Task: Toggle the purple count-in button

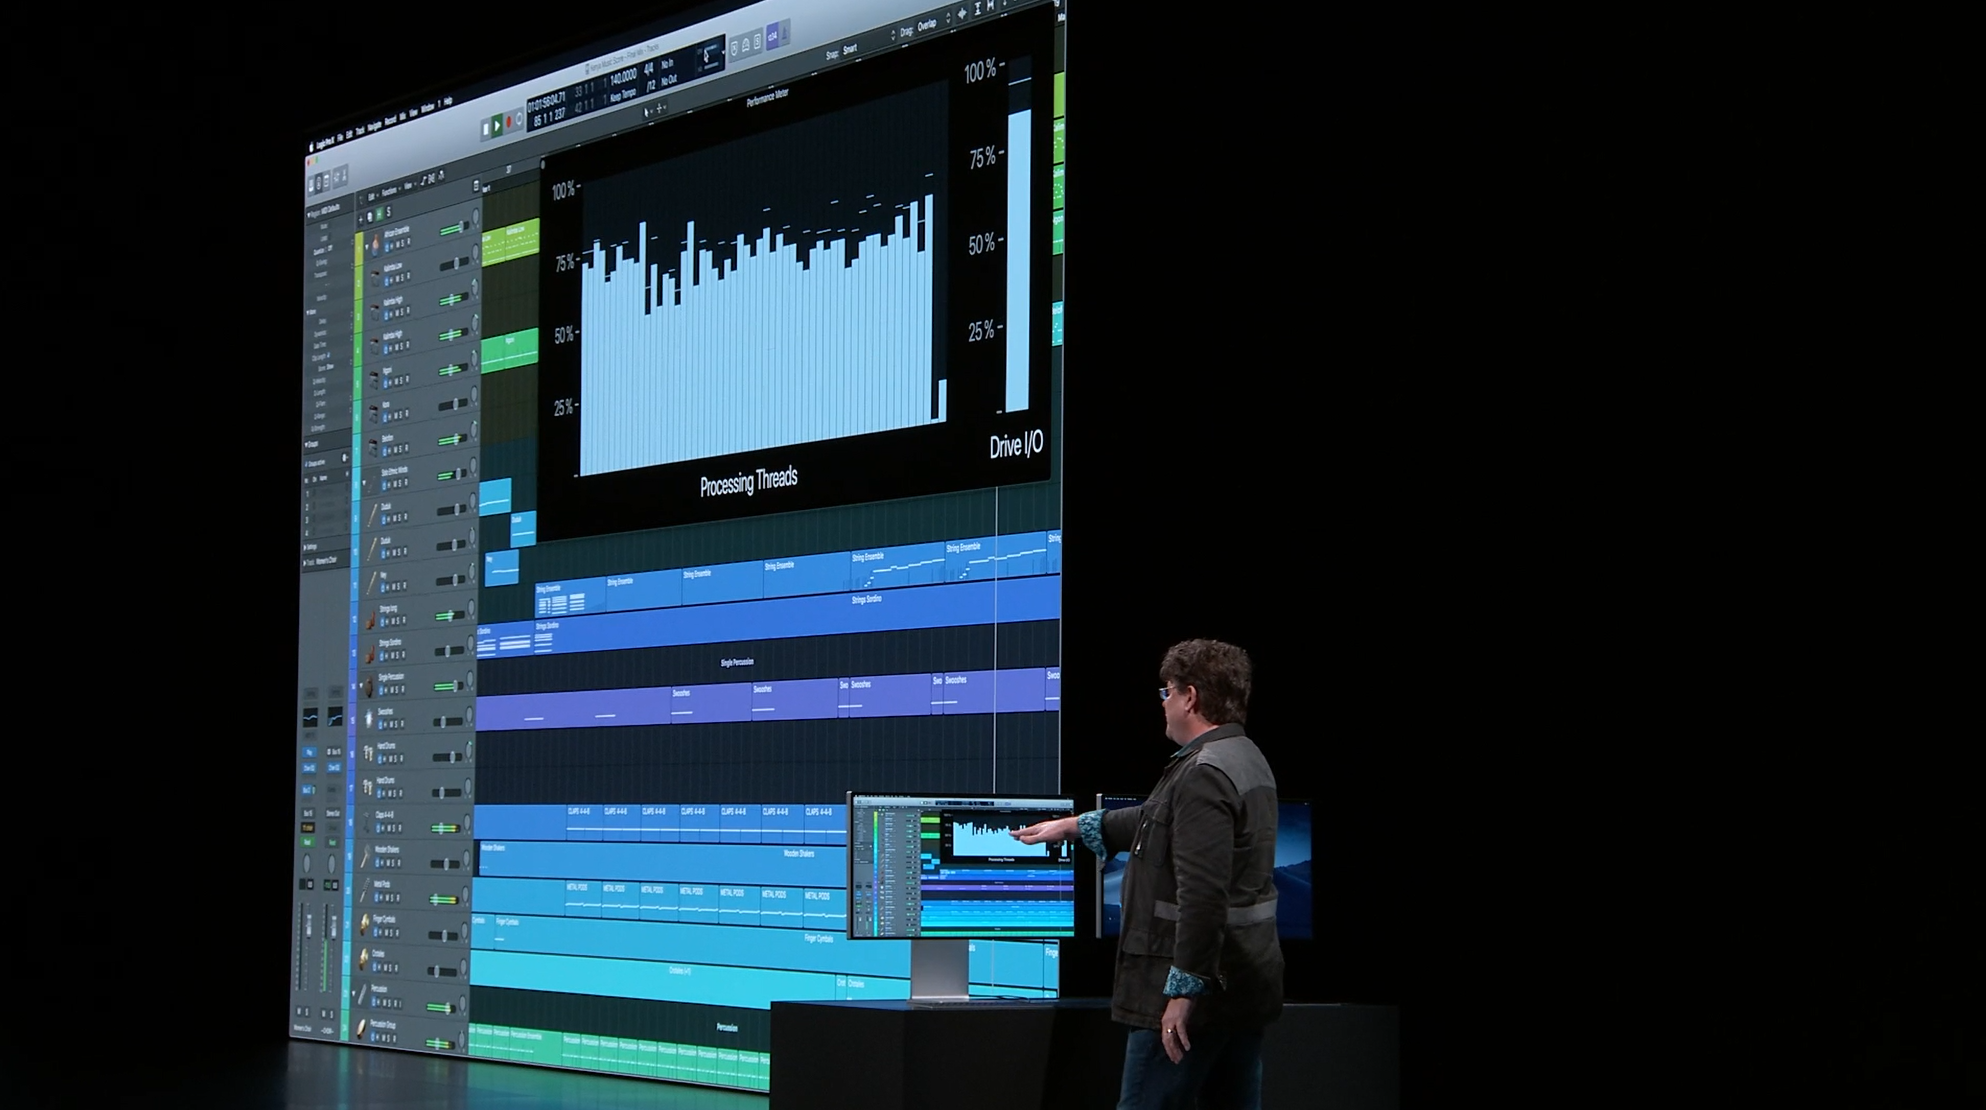Action: [772, 37]
